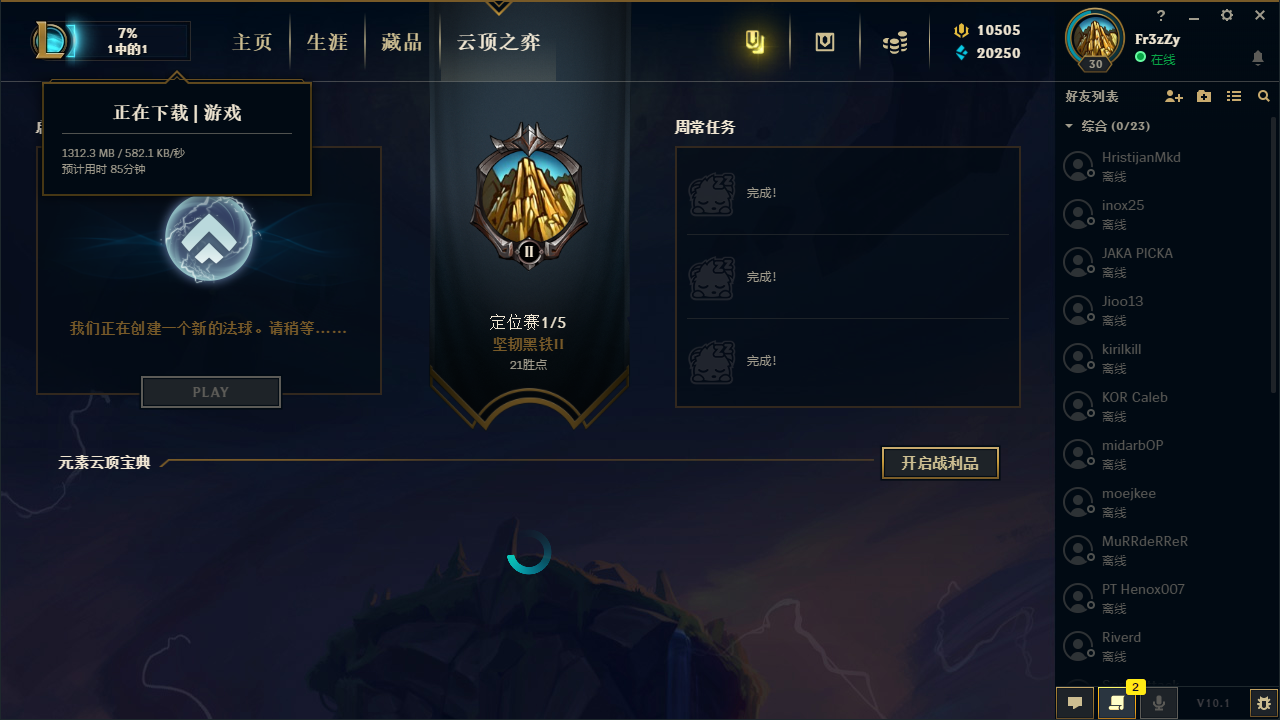Toggle the voice microphone button
This screenshot has height=720, width=1280.
[x=1159, y=703]
